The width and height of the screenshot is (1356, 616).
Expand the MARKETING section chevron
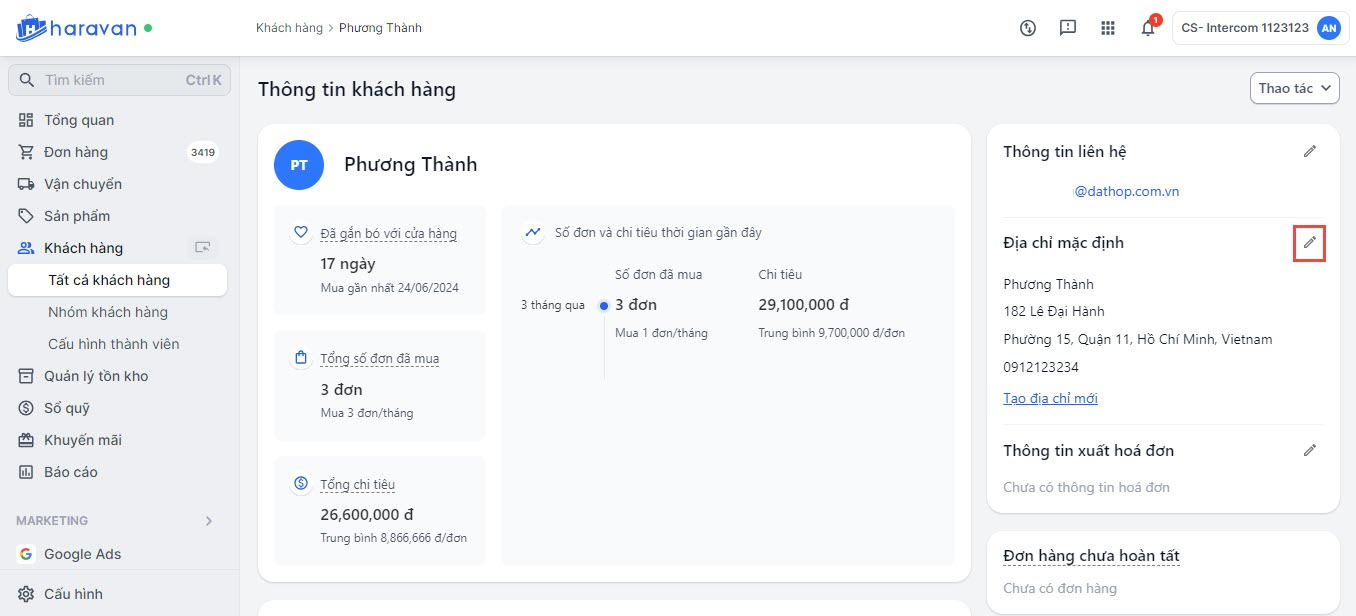click(x=209, y=521)
